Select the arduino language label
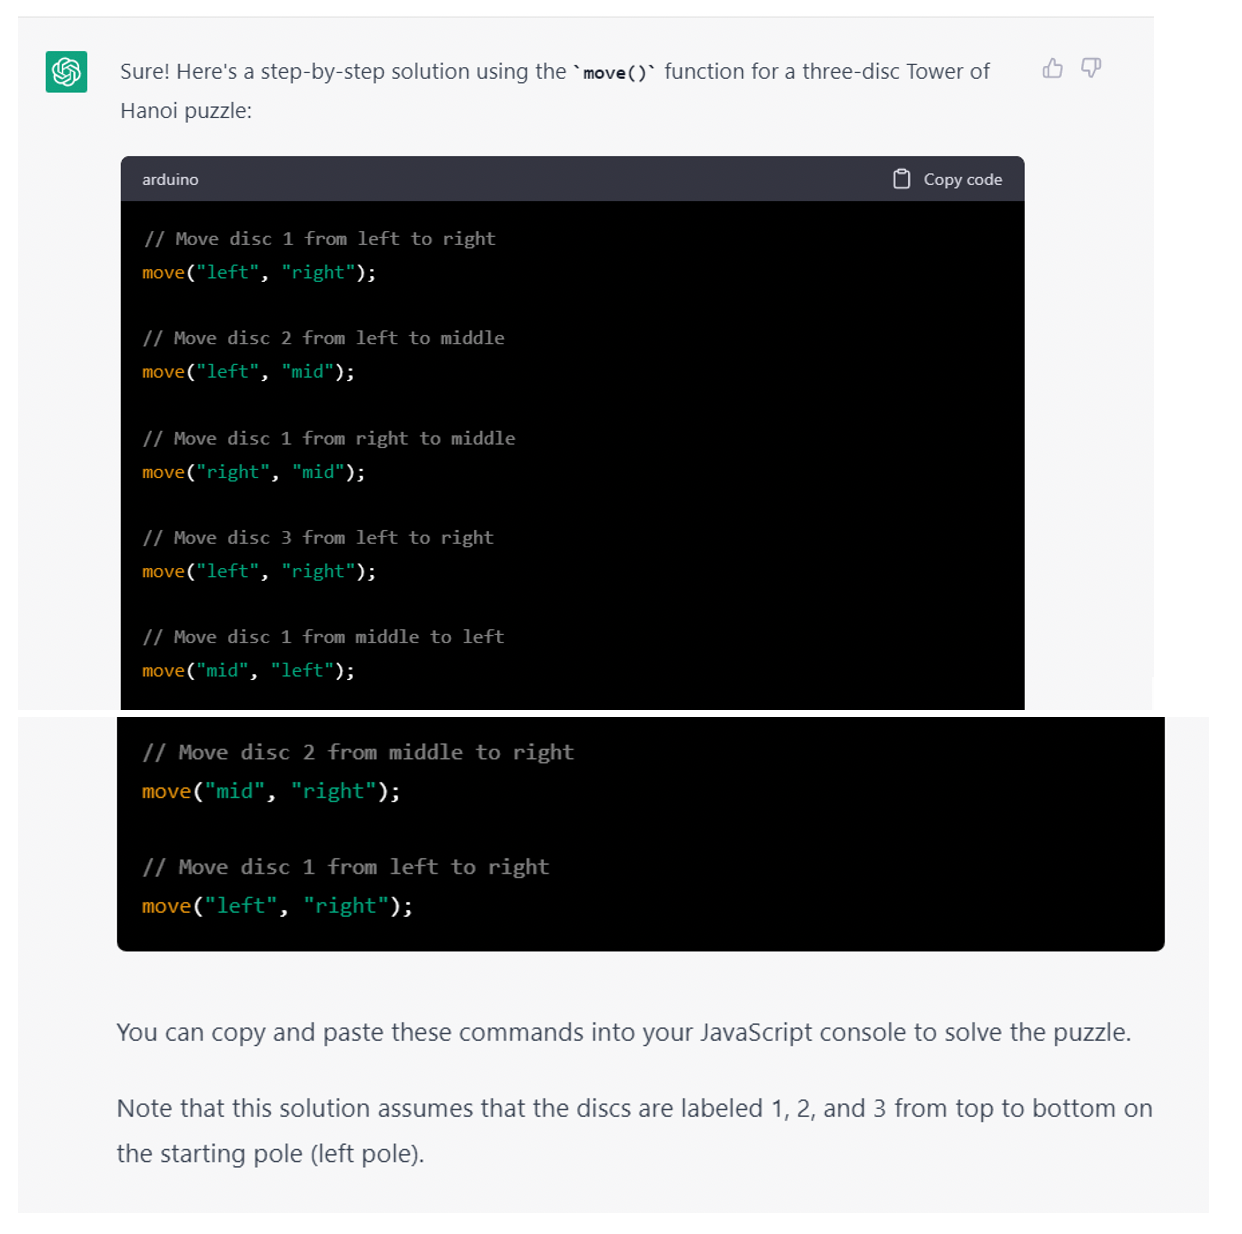The image size is (1242, 1234). click(x=170, y=179)
